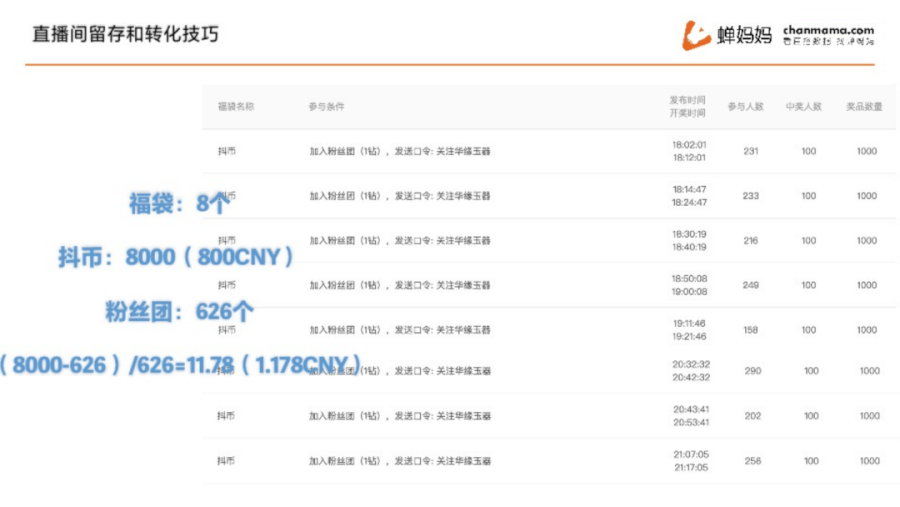
Task: Click 抖币 in the row with 256 participants
Action: point(227,461)
